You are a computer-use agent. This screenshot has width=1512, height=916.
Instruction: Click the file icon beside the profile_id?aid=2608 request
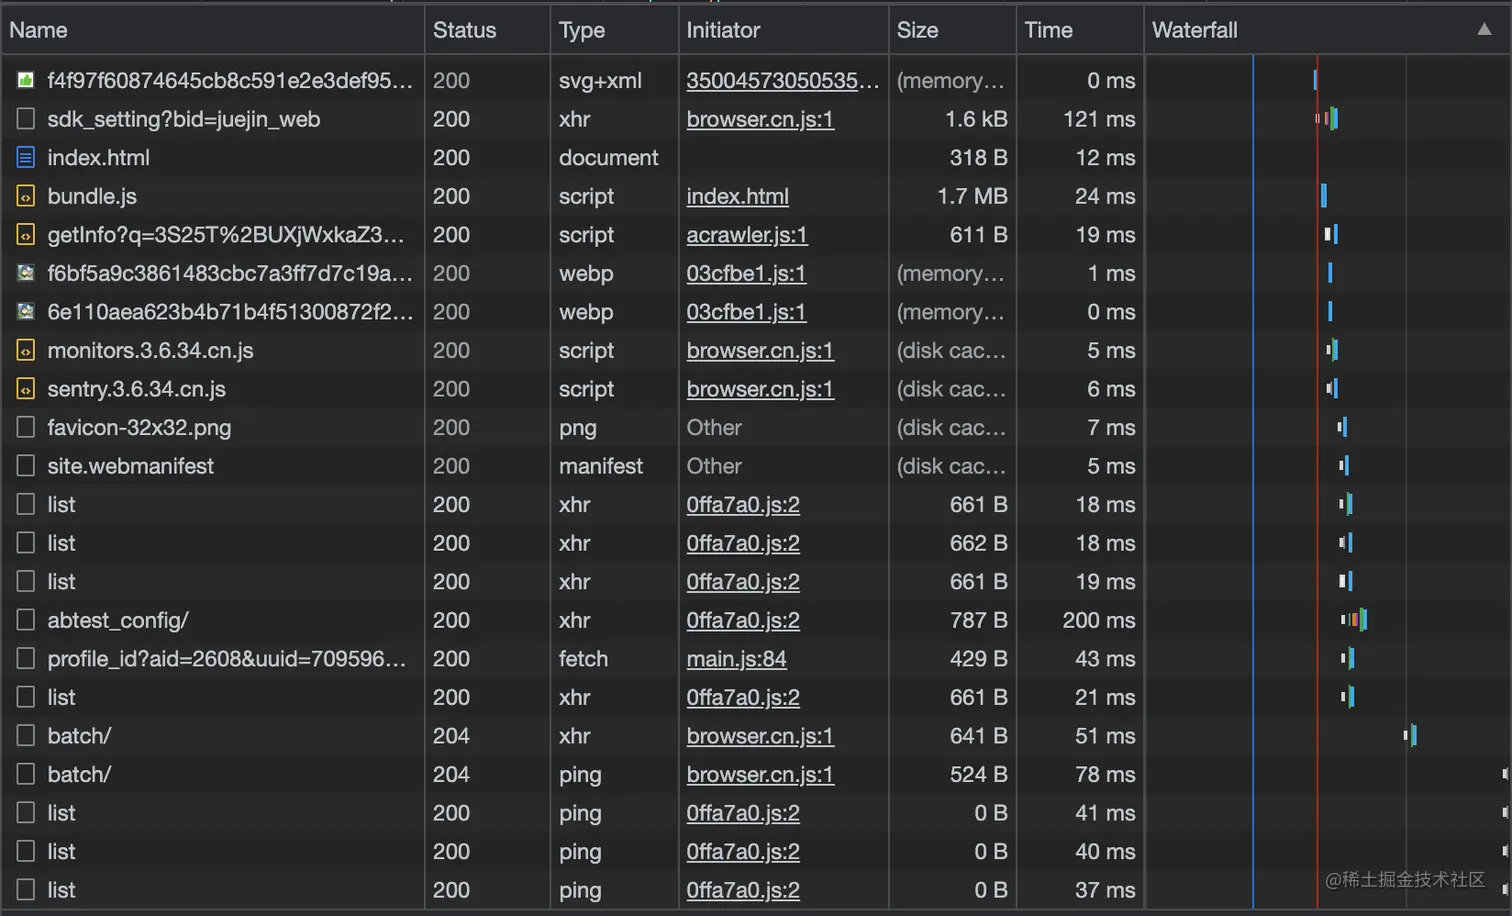point(26,659)
